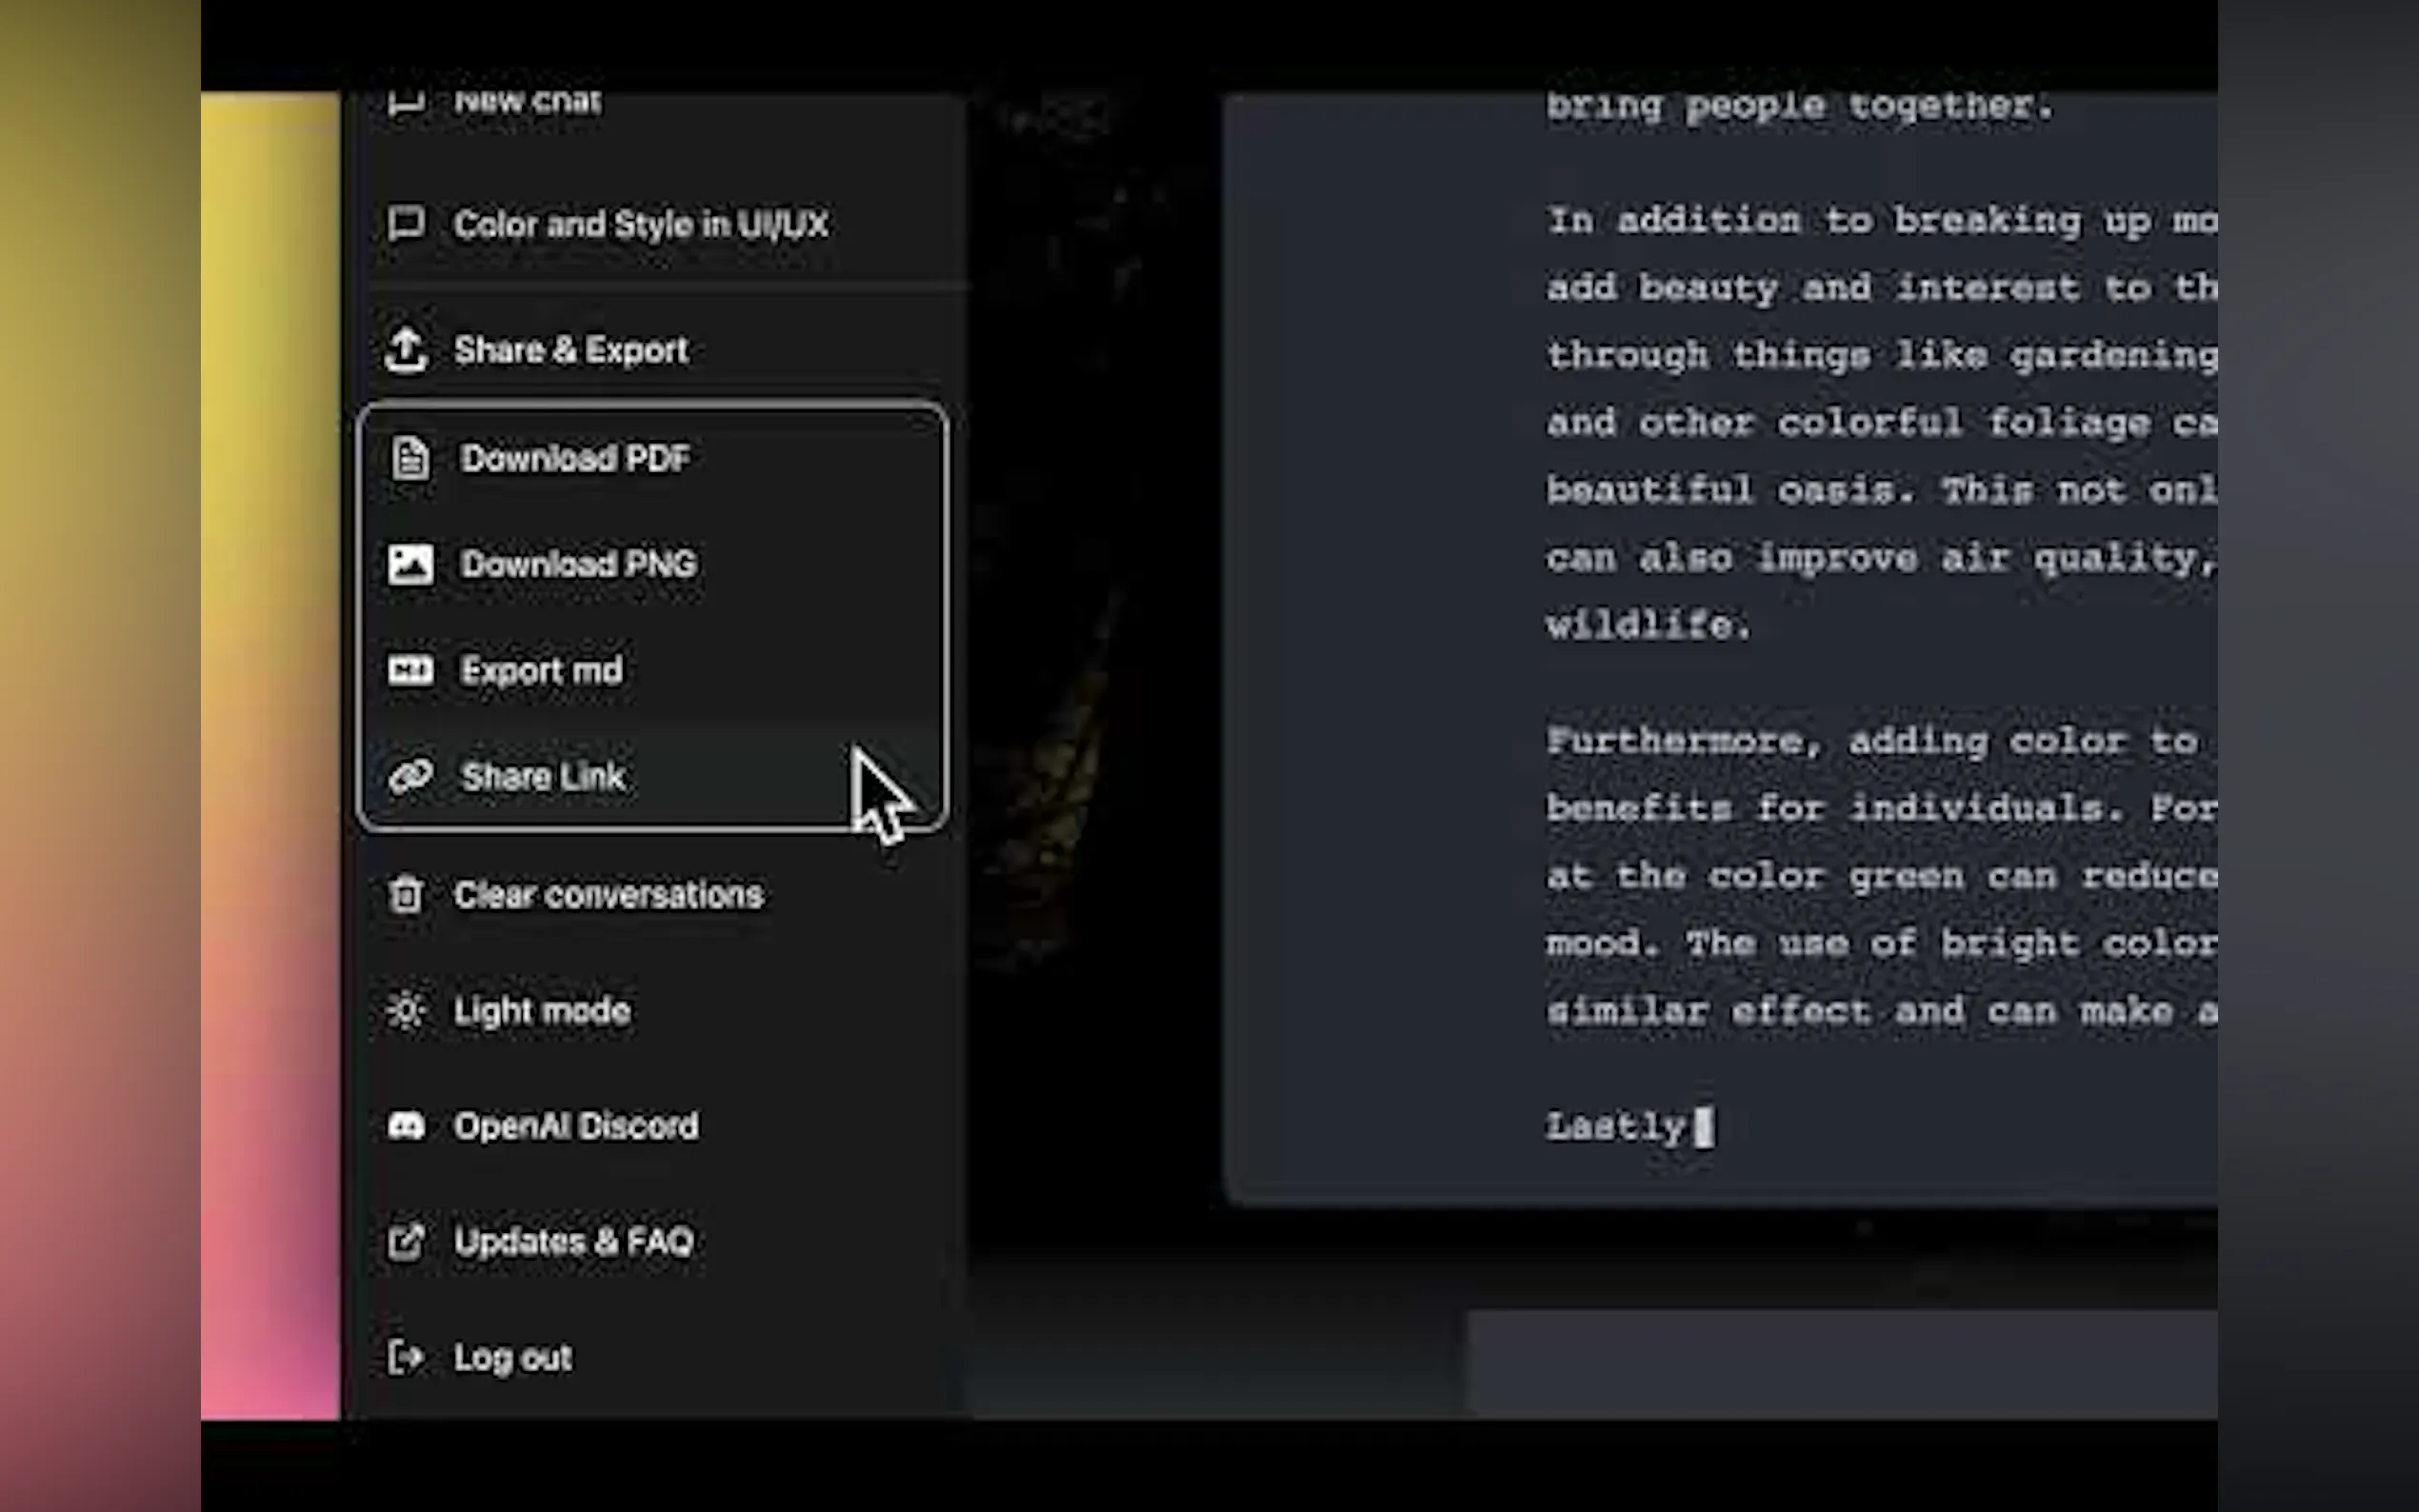Click the Export md markdown icon
Image resolution: width=2419 pixels, height=1512 pixels.
click(410, 670)
